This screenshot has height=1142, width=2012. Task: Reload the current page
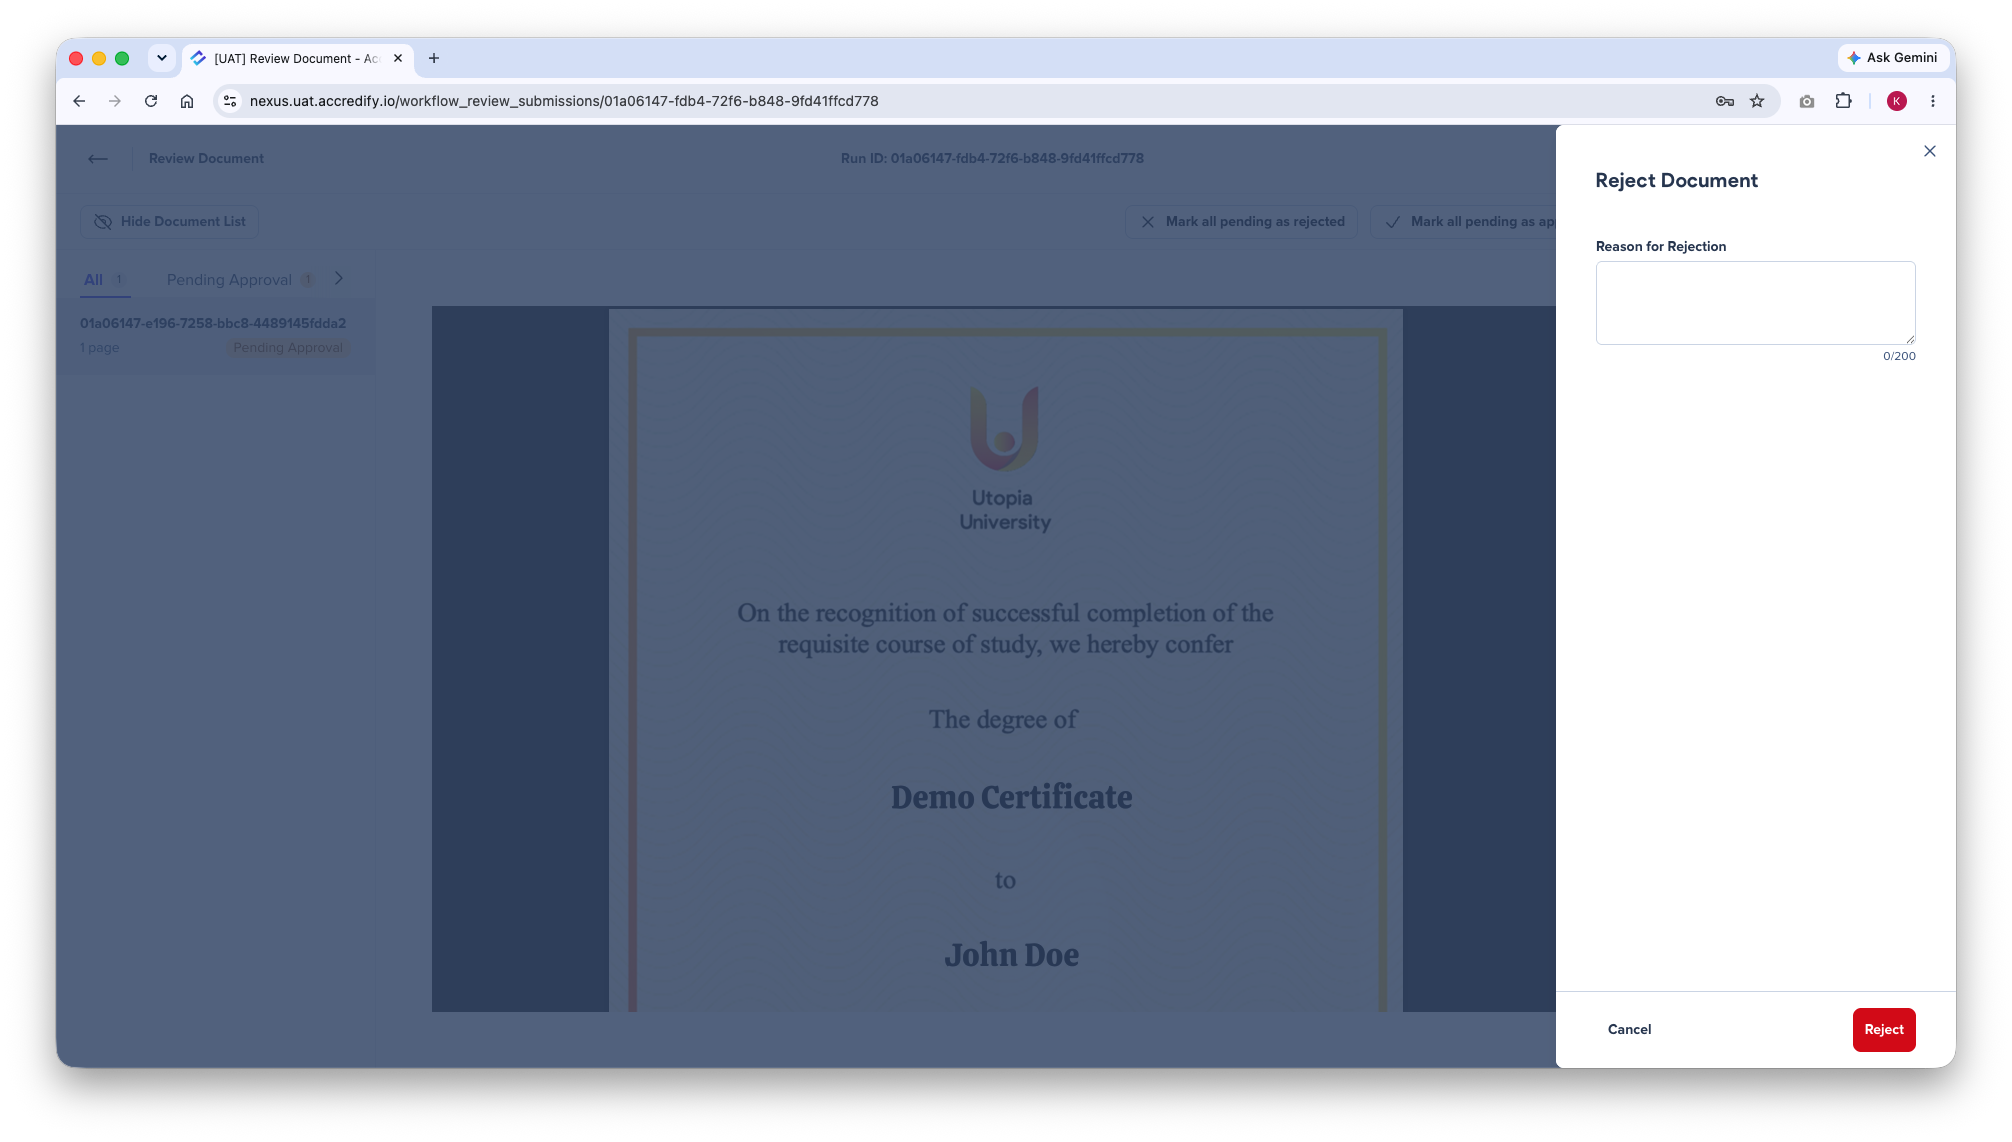(151, 101)
